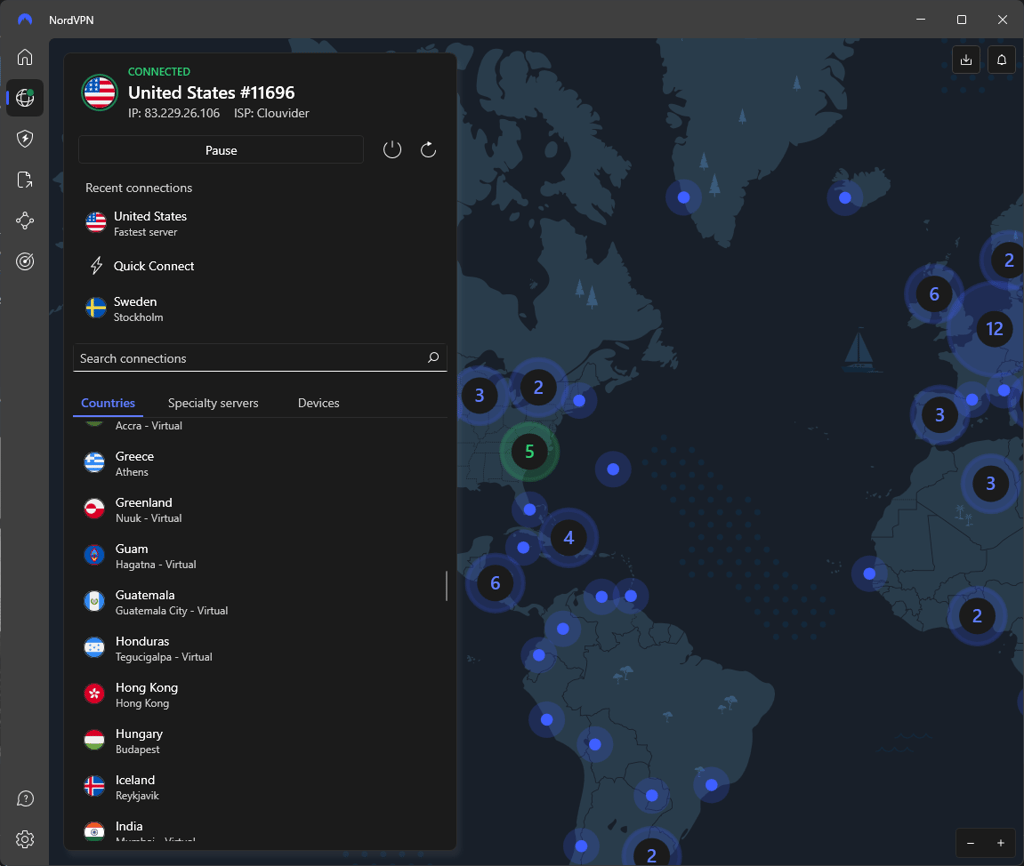Select the globe VPN sidebar icon

tap(25, 98)
